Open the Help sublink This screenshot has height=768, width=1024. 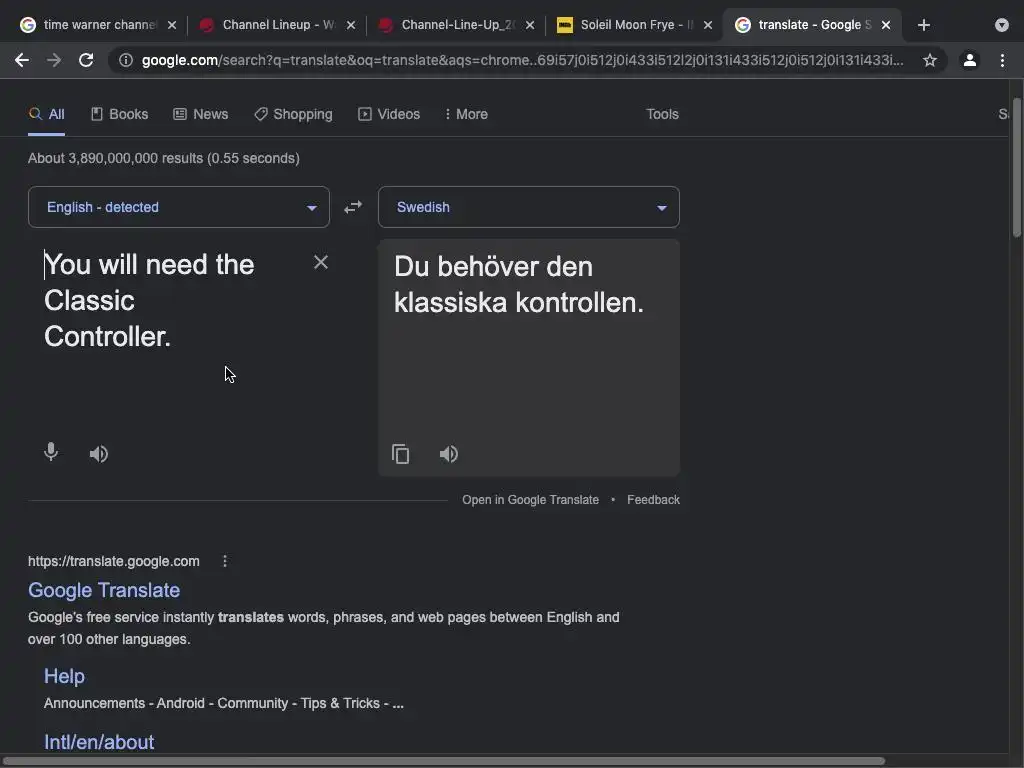pos(64,676)
